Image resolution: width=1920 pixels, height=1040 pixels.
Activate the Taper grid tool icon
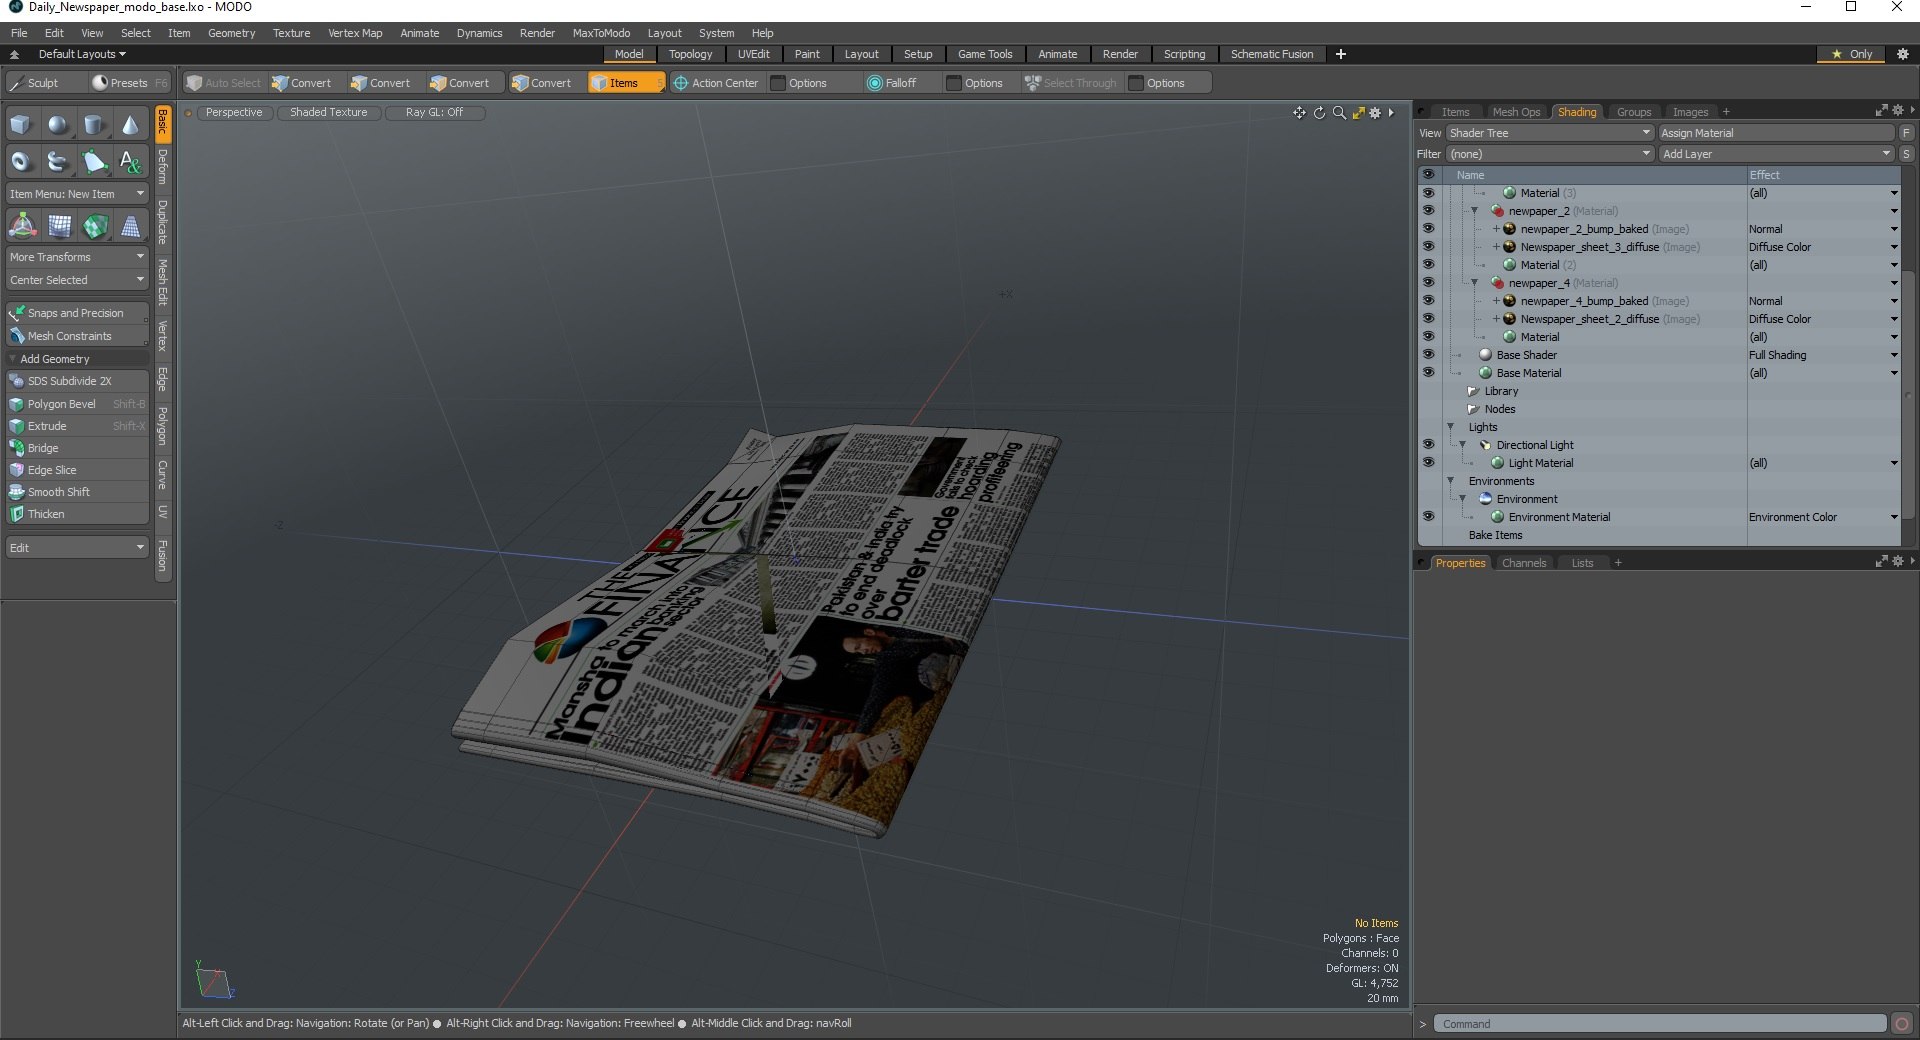tap(131, 226)
